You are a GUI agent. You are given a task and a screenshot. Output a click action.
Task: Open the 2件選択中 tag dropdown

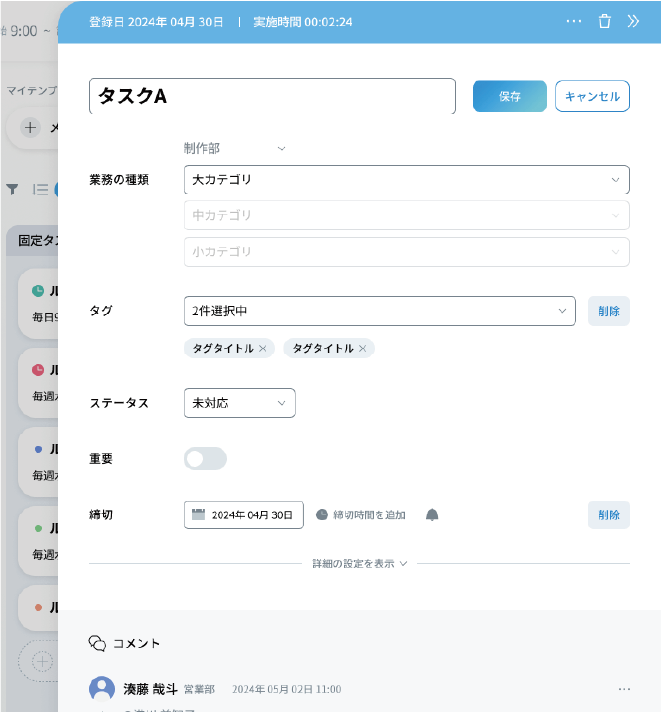(379, 311)
